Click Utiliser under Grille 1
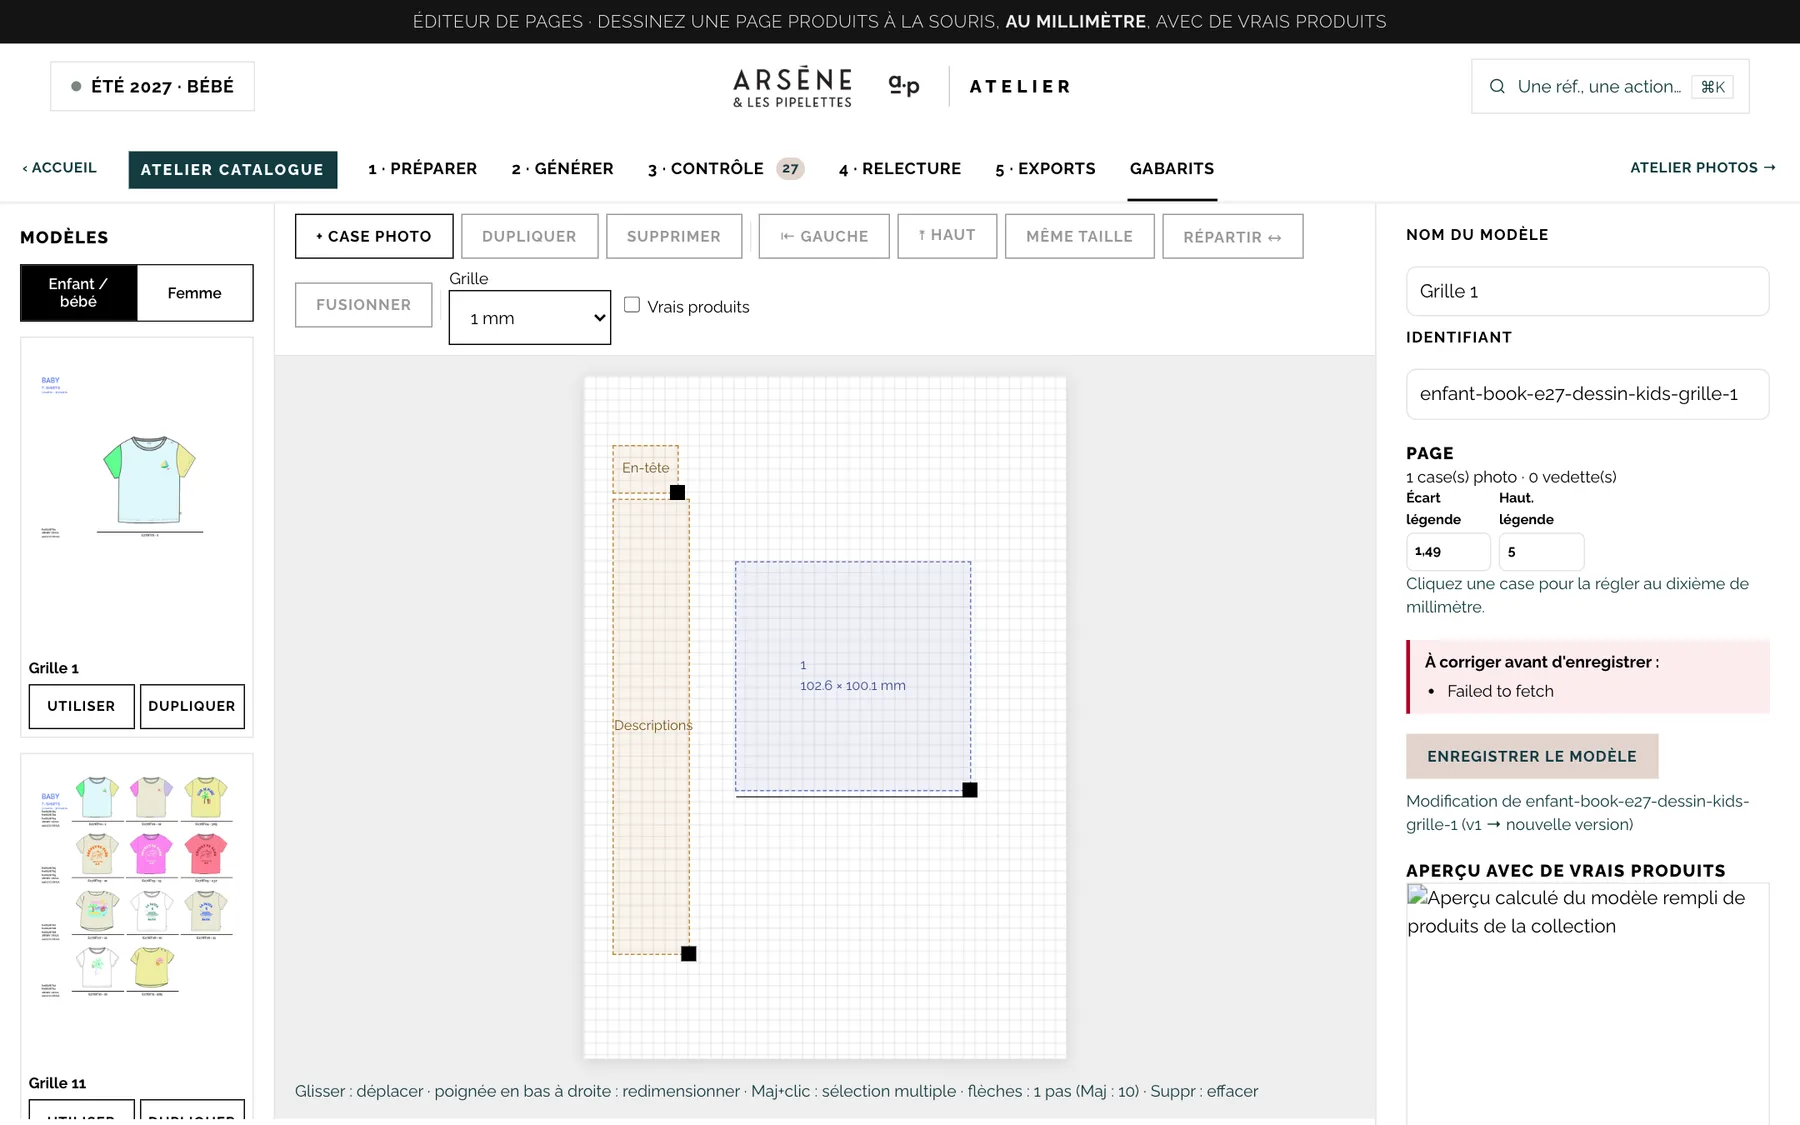 pyautogui.click(x=81, y=706)
